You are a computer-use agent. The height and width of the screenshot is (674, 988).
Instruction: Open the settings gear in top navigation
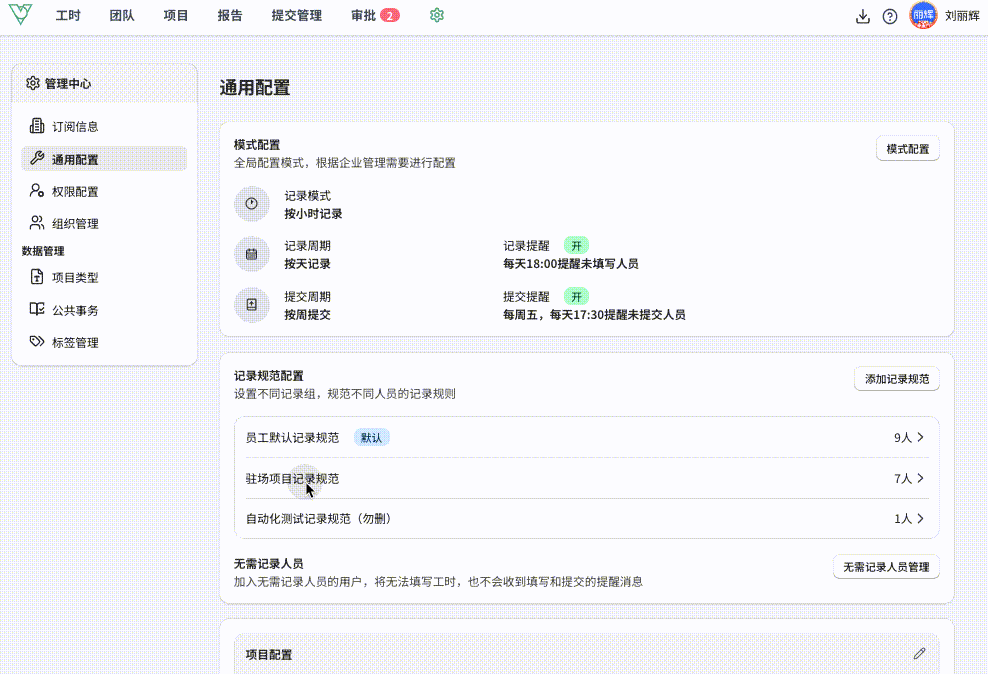tap(436, 16)
